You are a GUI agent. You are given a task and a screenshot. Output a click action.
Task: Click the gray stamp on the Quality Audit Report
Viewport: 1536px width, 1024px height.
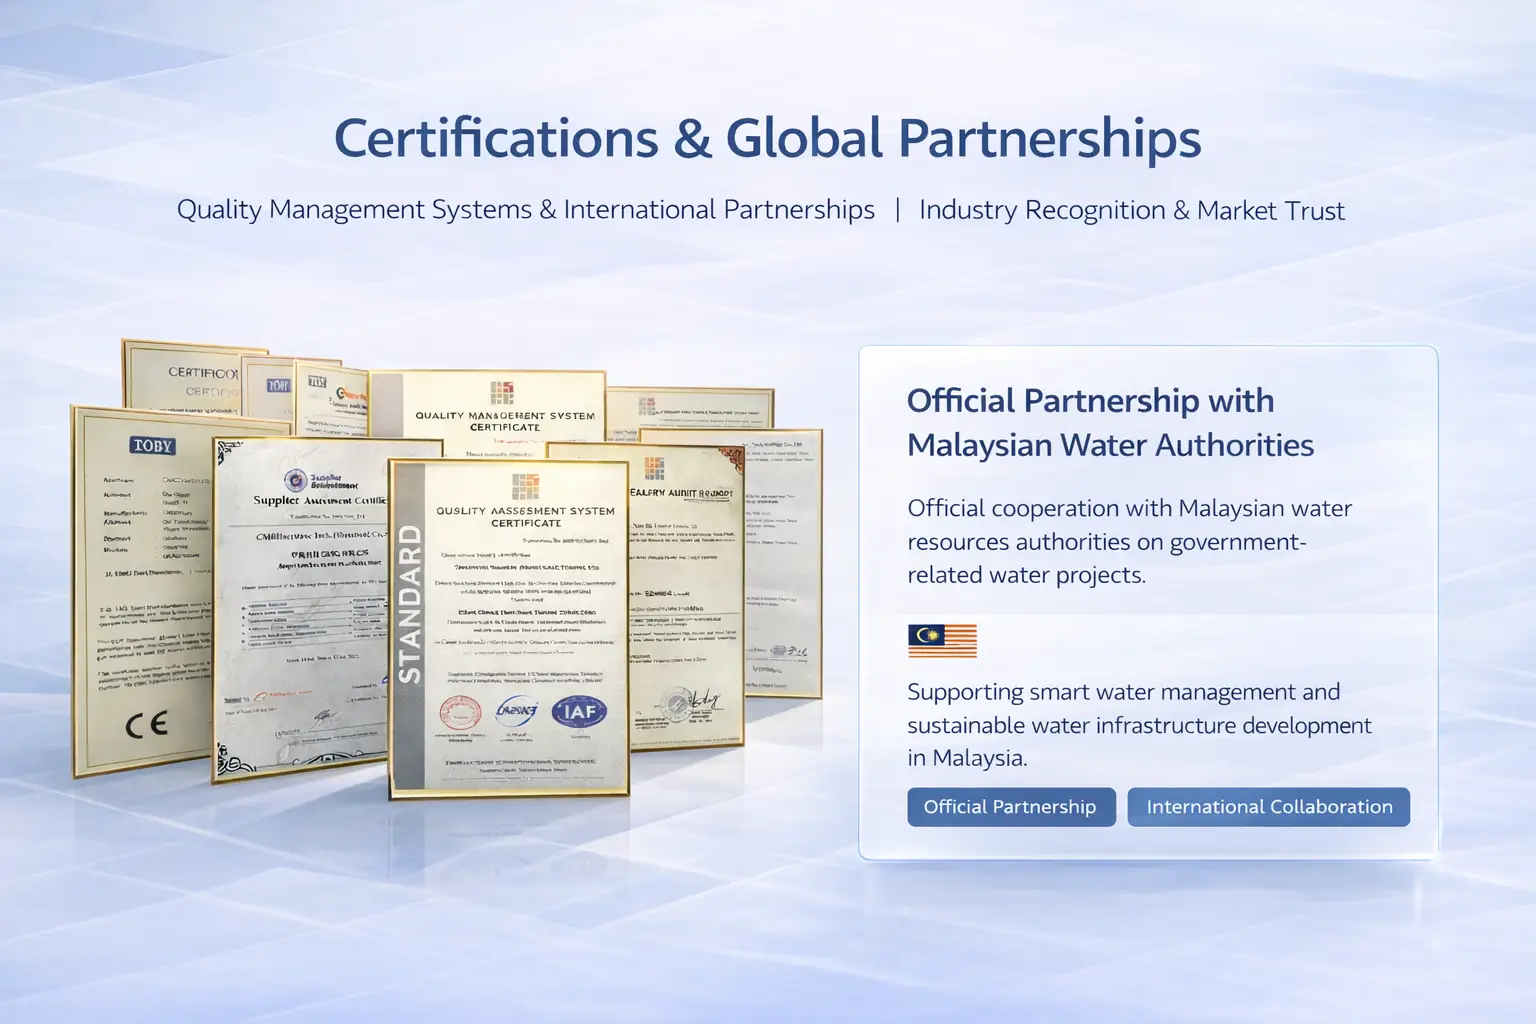pyautogui.click(x=676, y=705)
